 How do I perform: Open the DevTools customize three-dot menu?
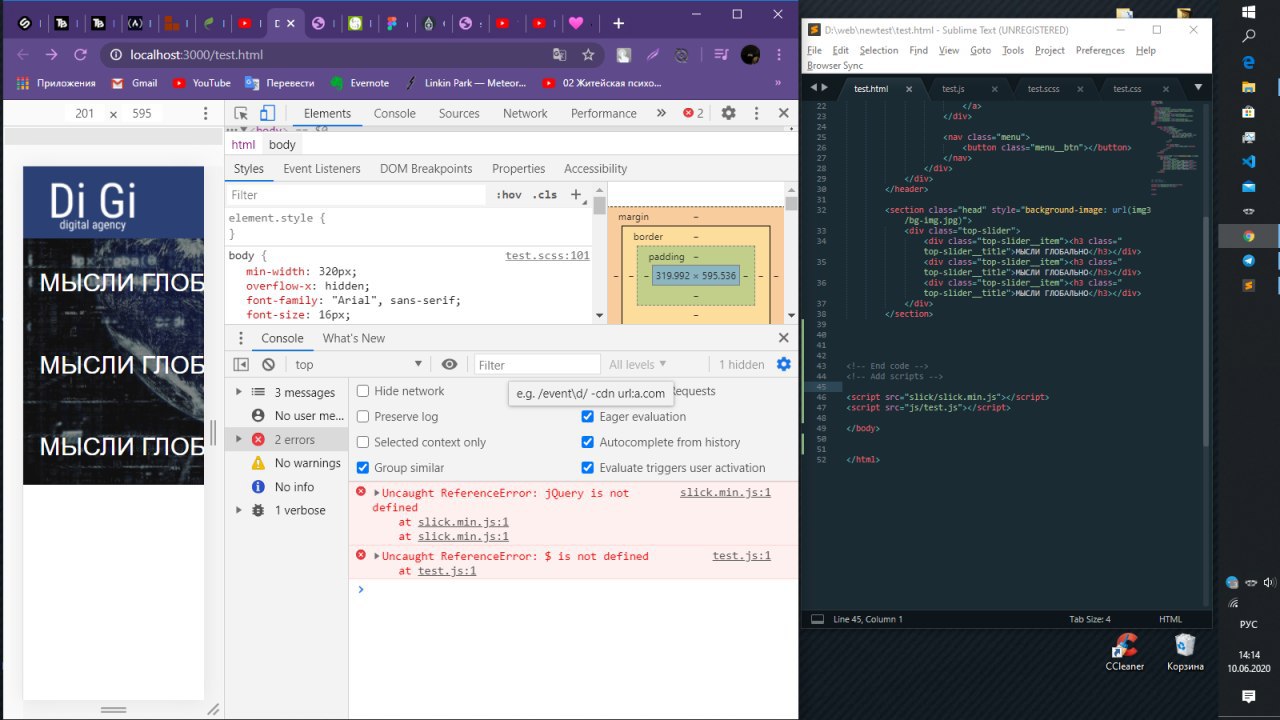(756, 113)
